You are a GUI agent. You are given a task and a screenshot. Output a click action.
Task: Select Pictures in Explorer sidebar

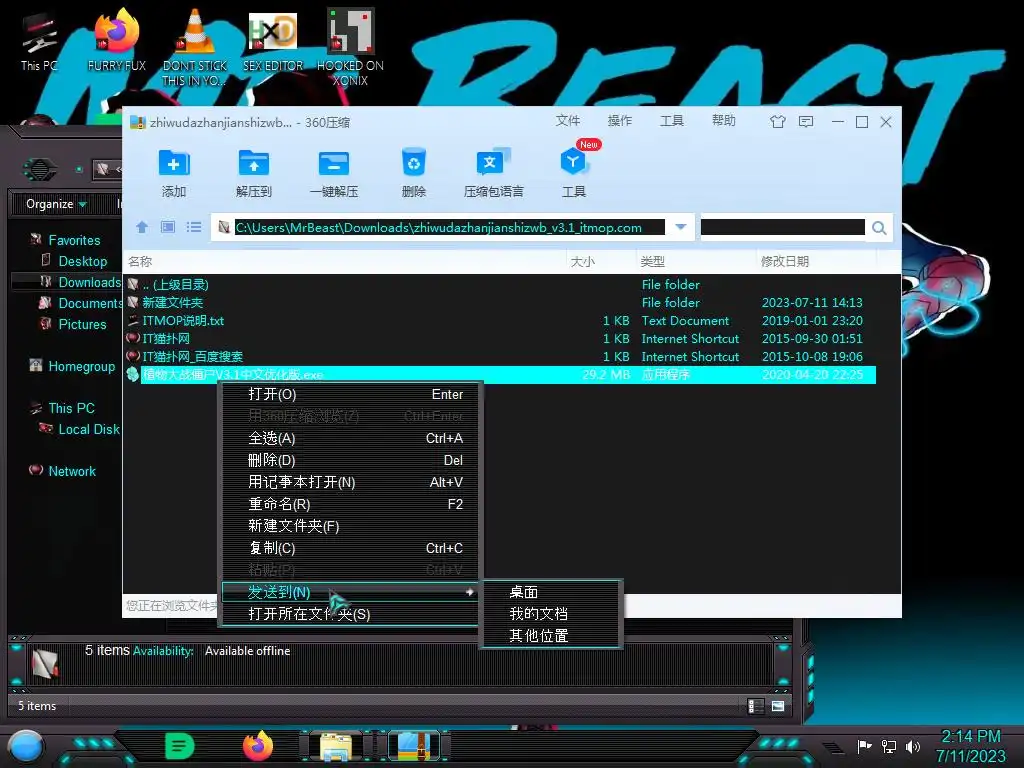coord(82,324)
